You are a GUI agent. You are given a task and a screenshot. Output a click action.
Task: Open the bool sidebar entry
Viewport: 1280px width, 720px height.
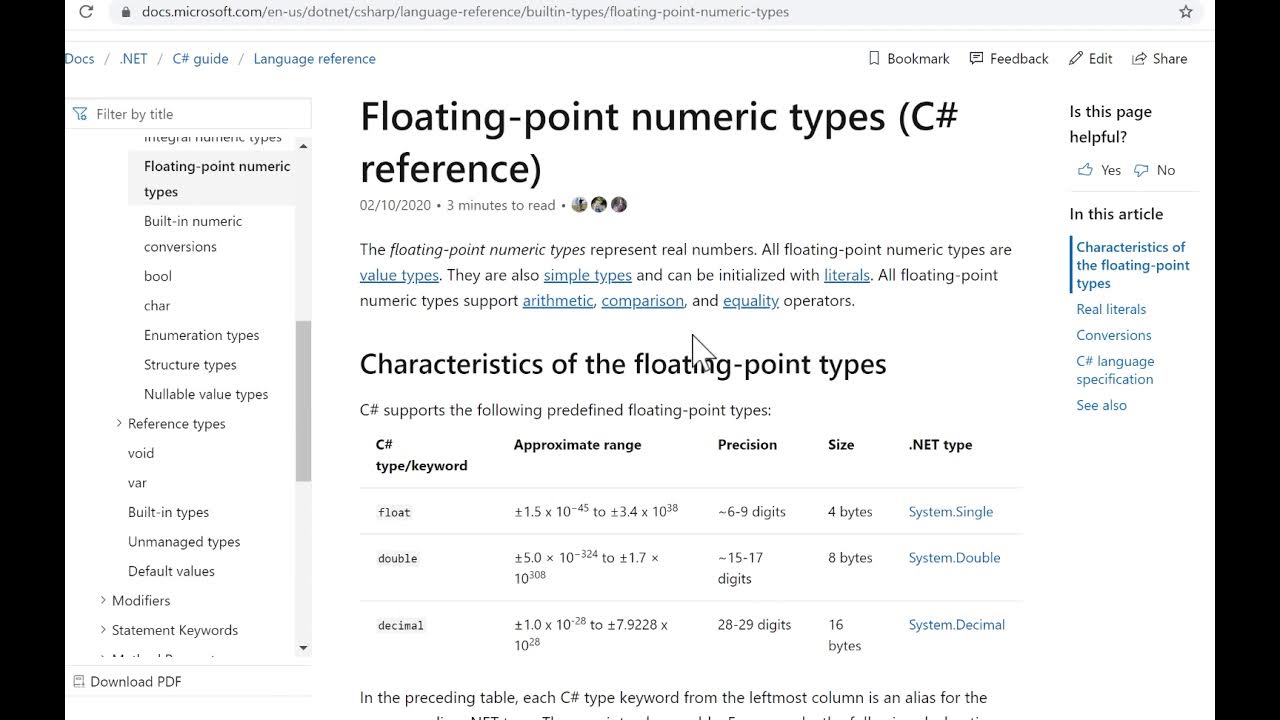(x=158, y=276)
